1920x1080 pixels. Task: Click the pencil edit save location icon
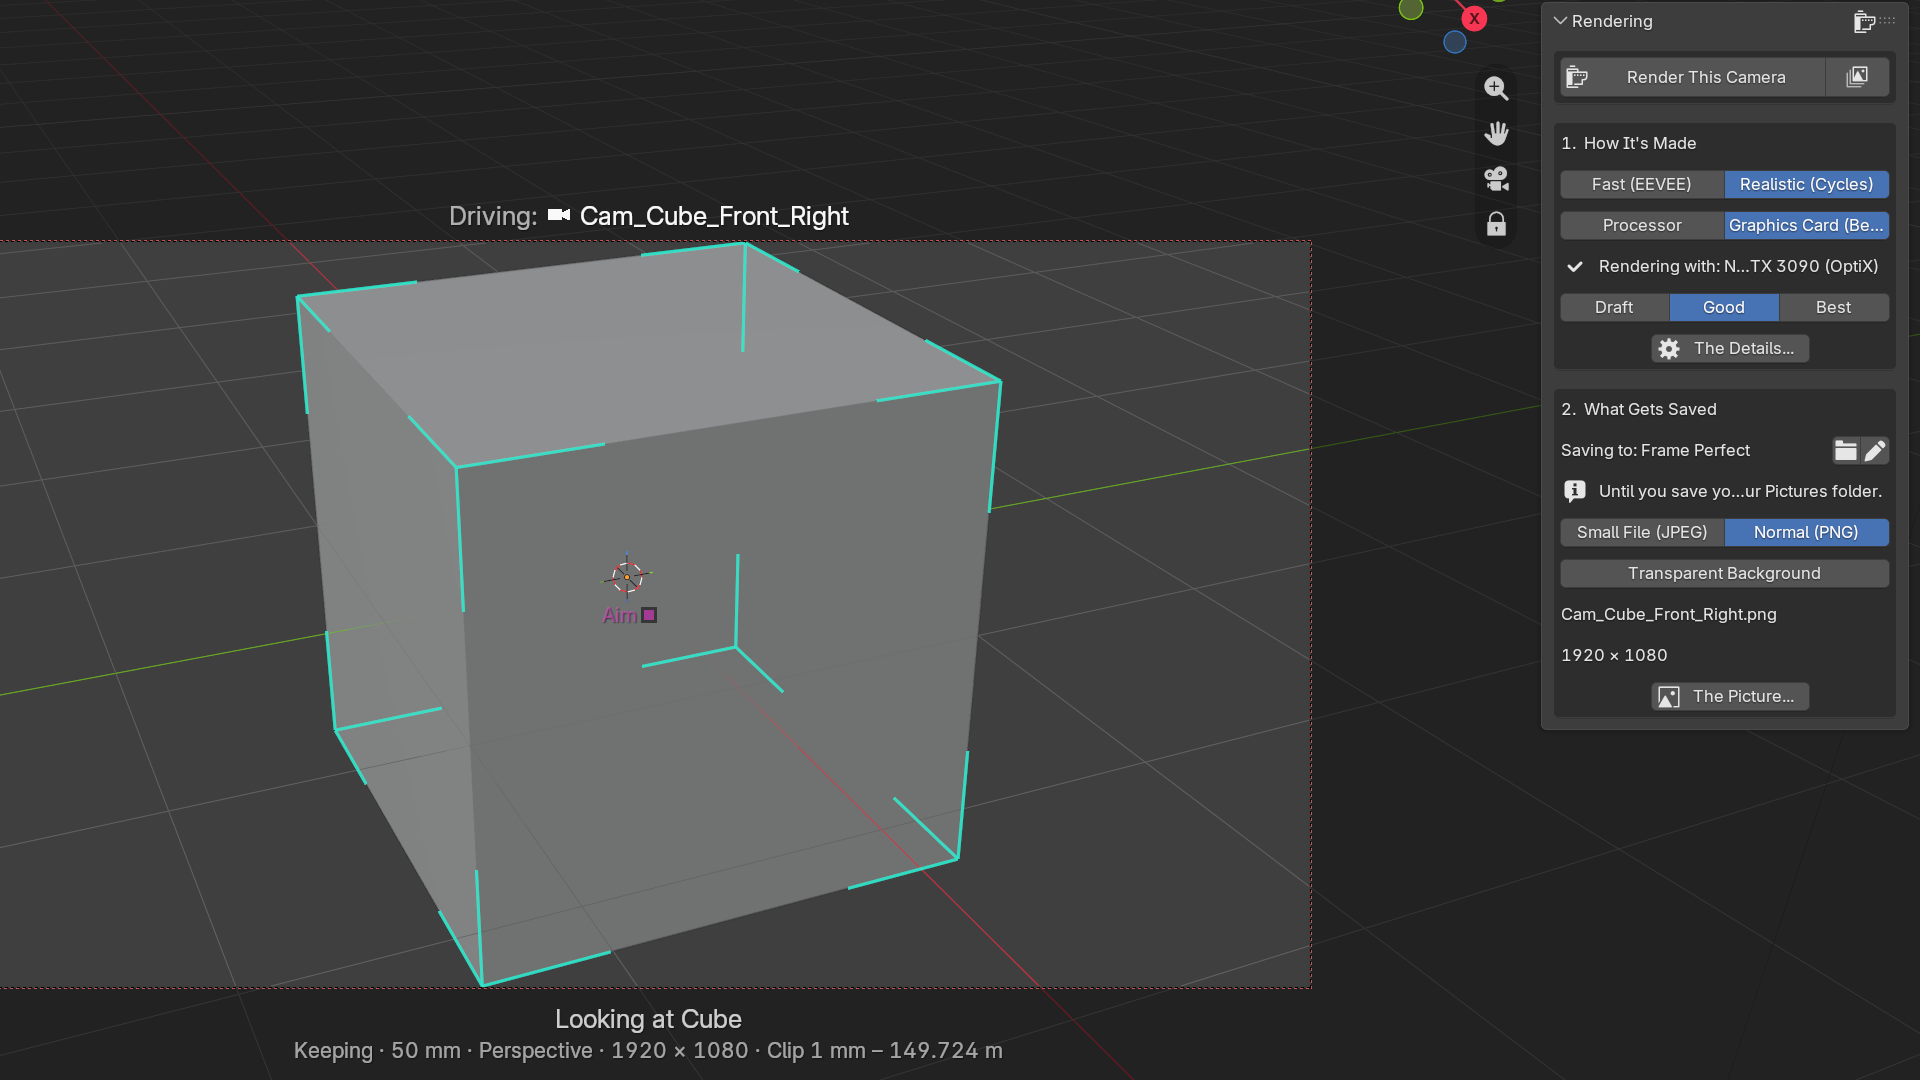[1875, 451]
